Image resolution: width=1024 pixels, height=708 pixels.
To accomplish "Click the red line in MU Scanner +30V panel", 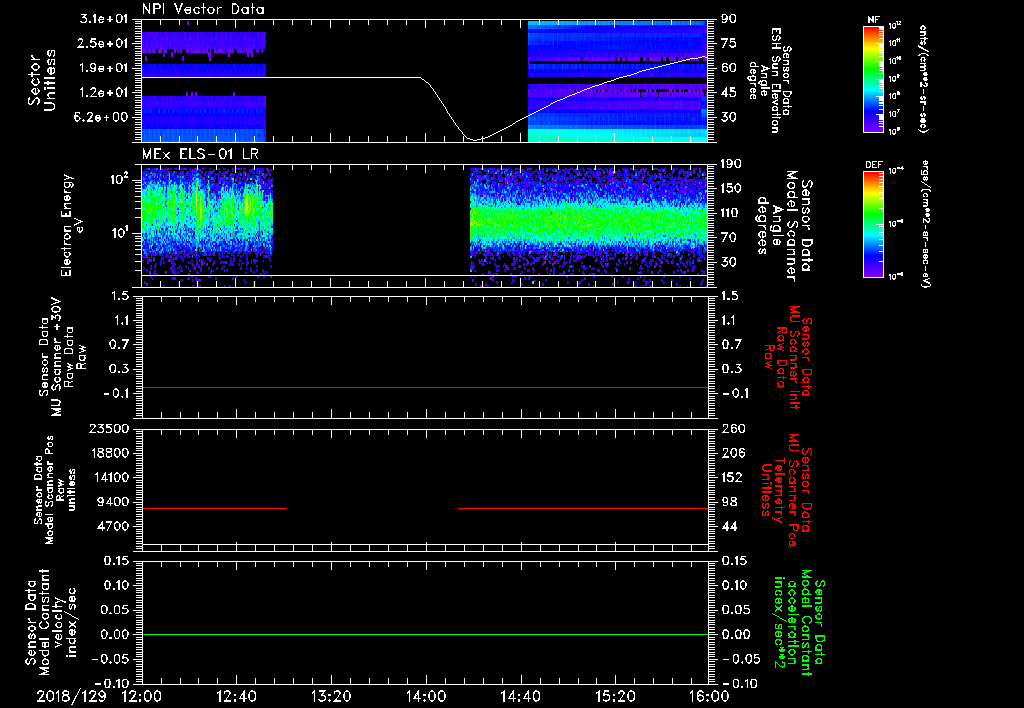I will (x=425, y=387).
